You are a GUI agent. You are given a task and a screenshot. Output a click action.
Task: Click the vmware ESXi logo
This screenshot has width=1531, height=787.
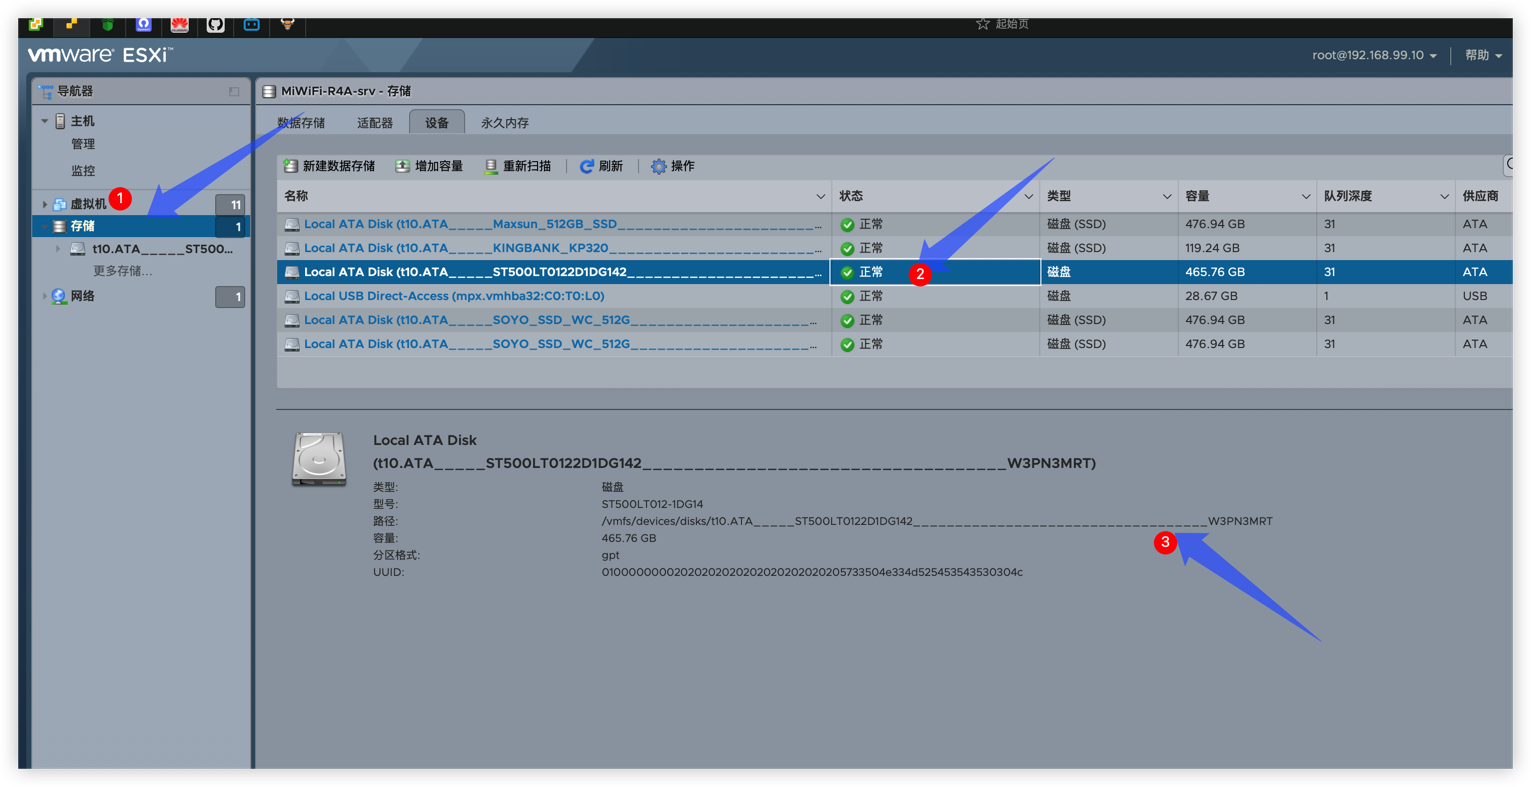101,55
